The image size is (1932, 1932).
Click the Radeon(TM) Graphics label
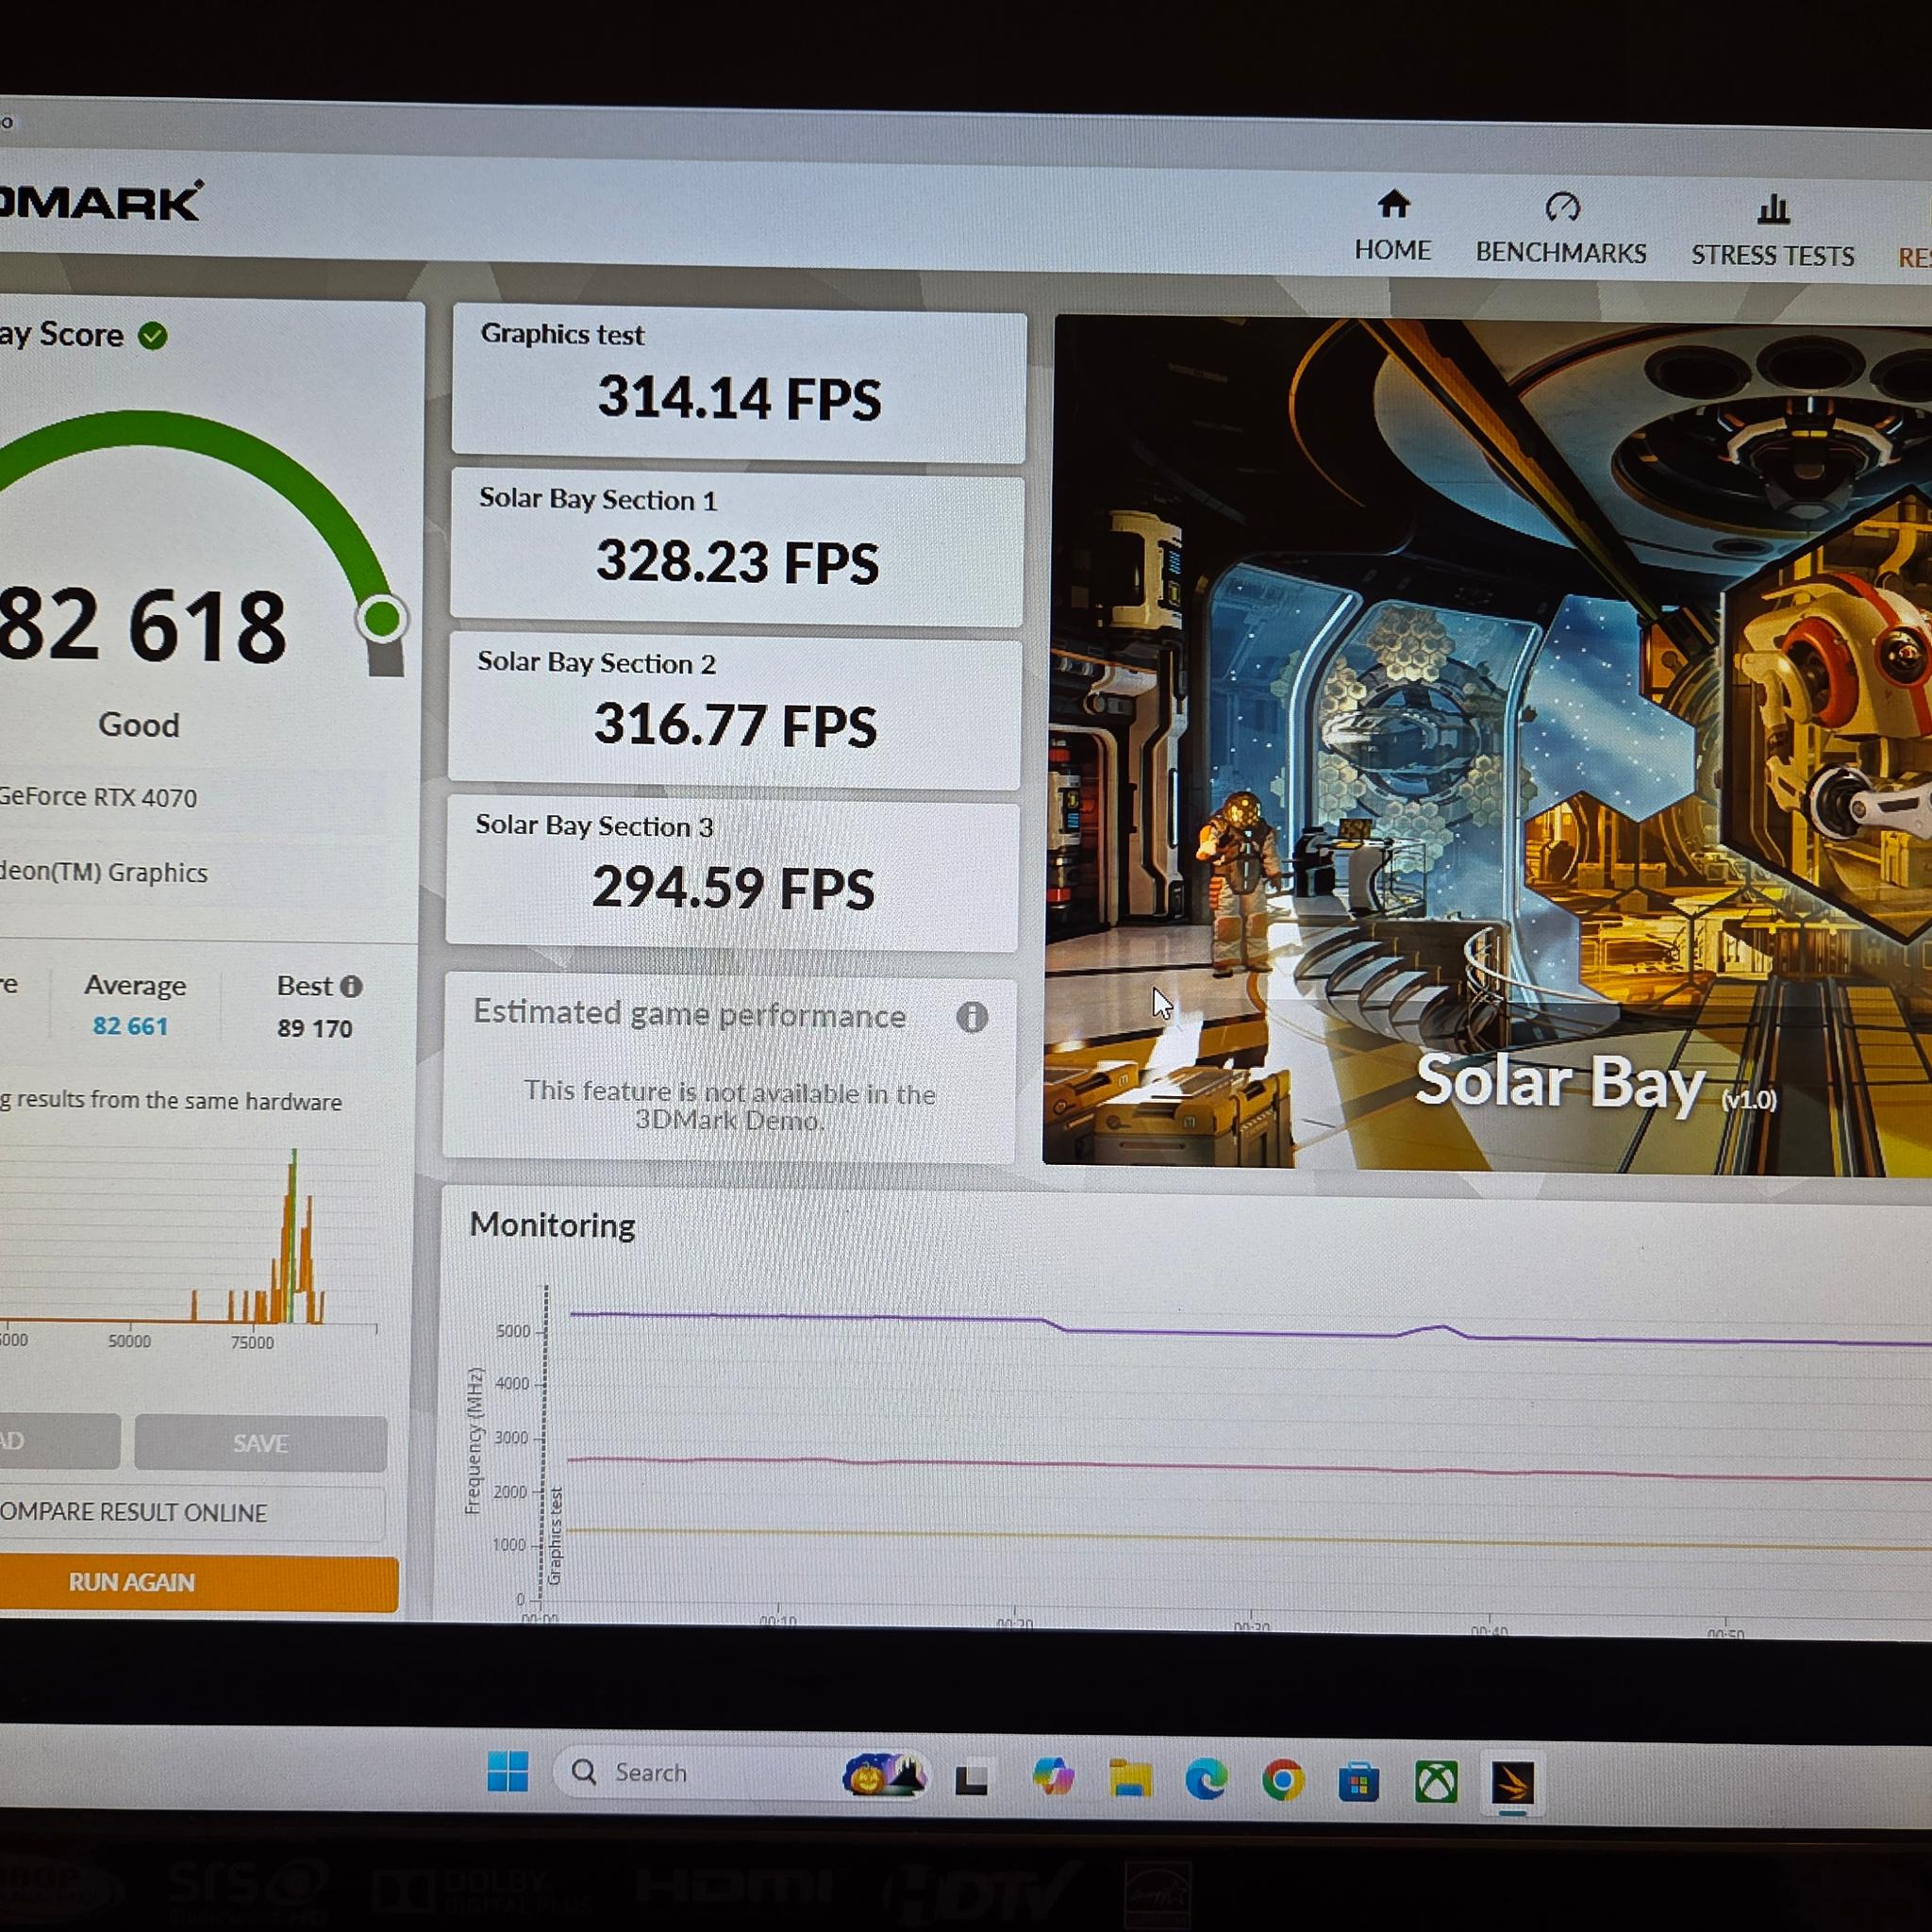click(104, 872)
